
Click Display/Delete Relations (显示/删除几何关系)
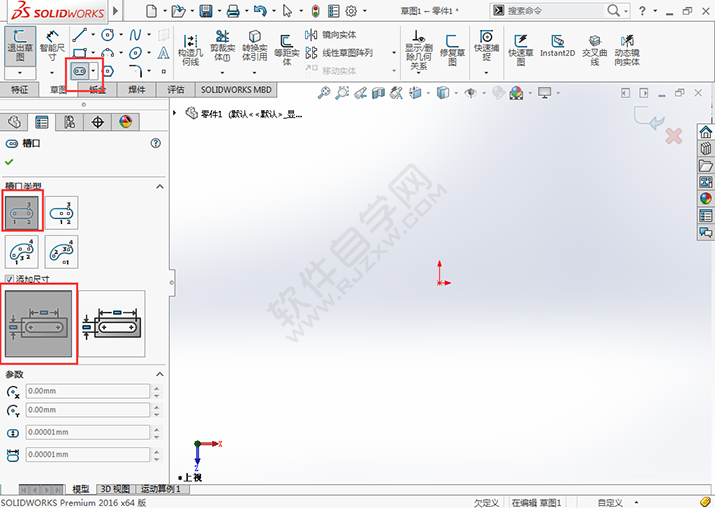point(419,50)
